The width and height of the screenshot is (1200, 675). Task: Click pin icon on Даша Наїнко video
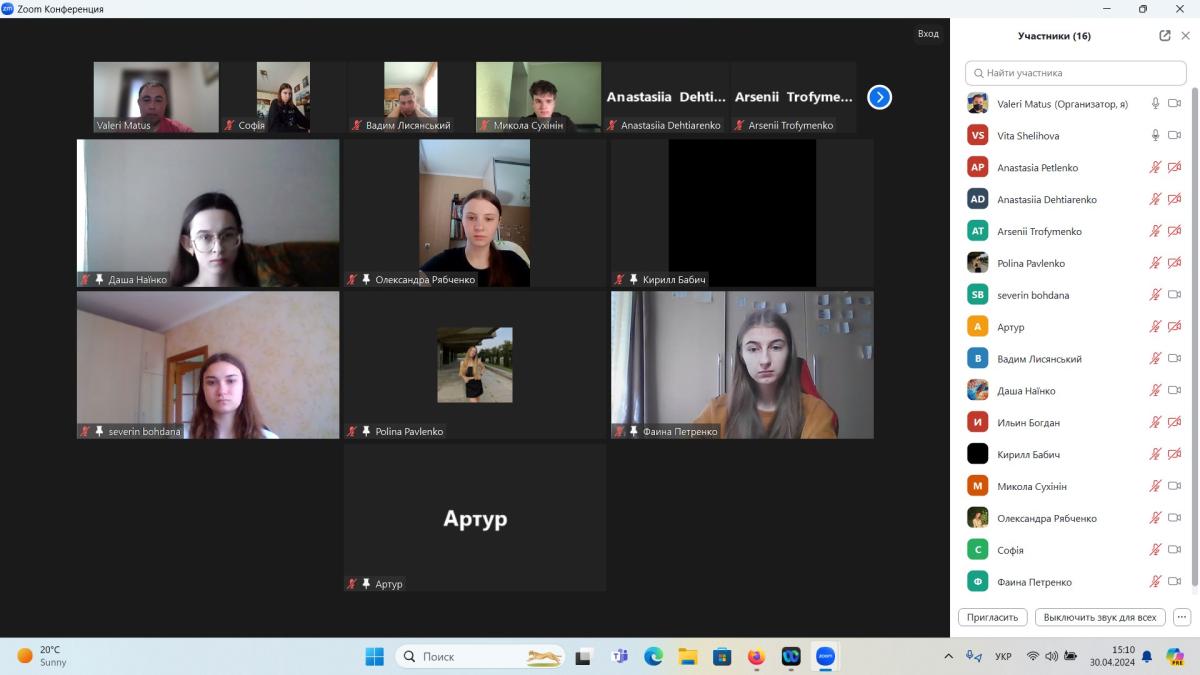pos(99,280)
